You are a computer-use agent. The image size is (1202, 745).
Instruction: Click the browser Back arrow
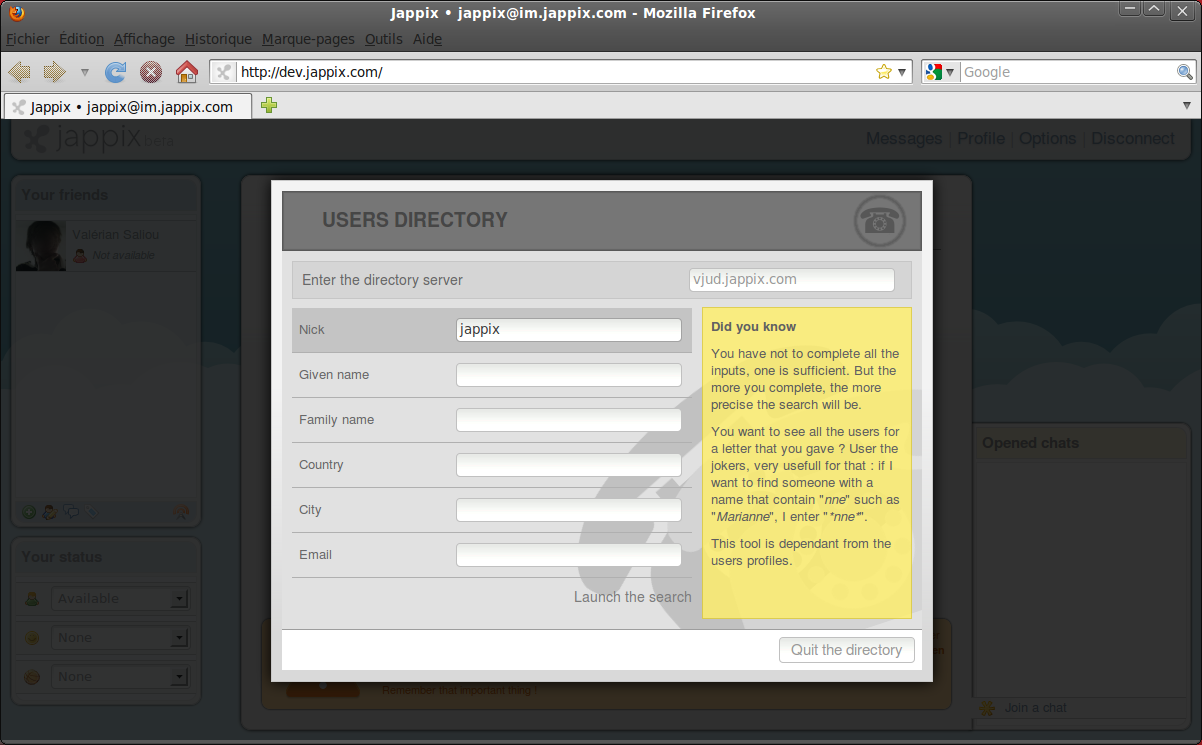(20, 72)
